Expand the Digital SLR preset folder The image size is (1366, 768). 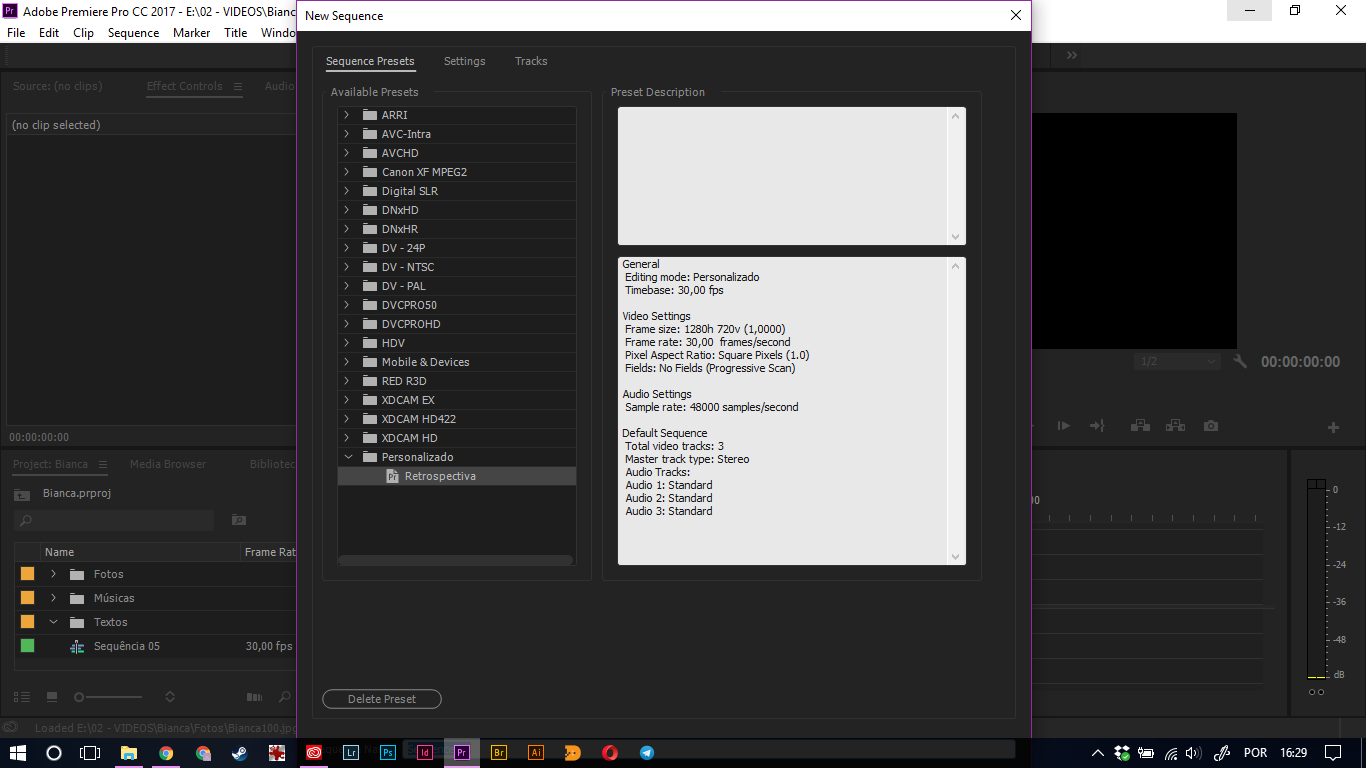point(347,191)
